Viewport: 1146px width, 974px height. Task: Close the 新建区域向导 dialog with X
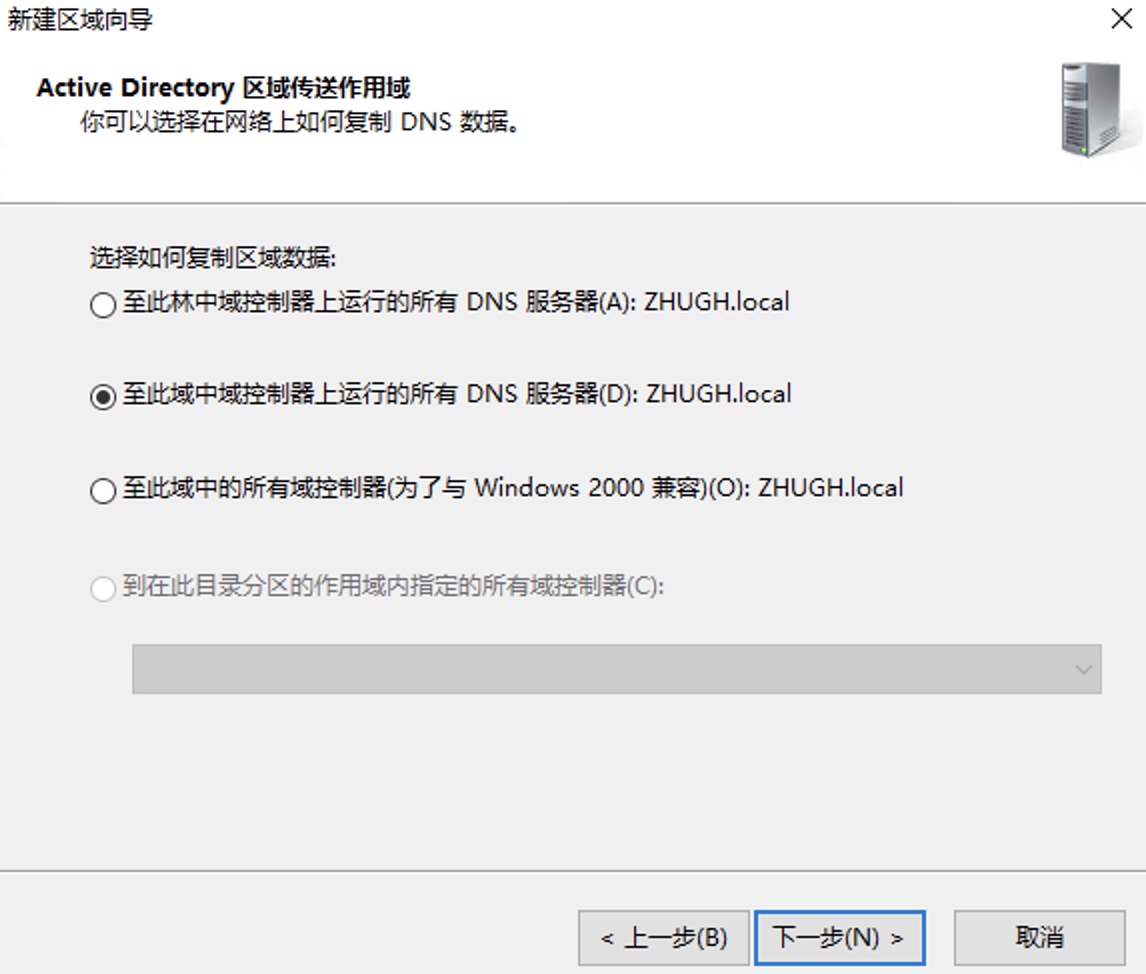tap(1121, 19)
